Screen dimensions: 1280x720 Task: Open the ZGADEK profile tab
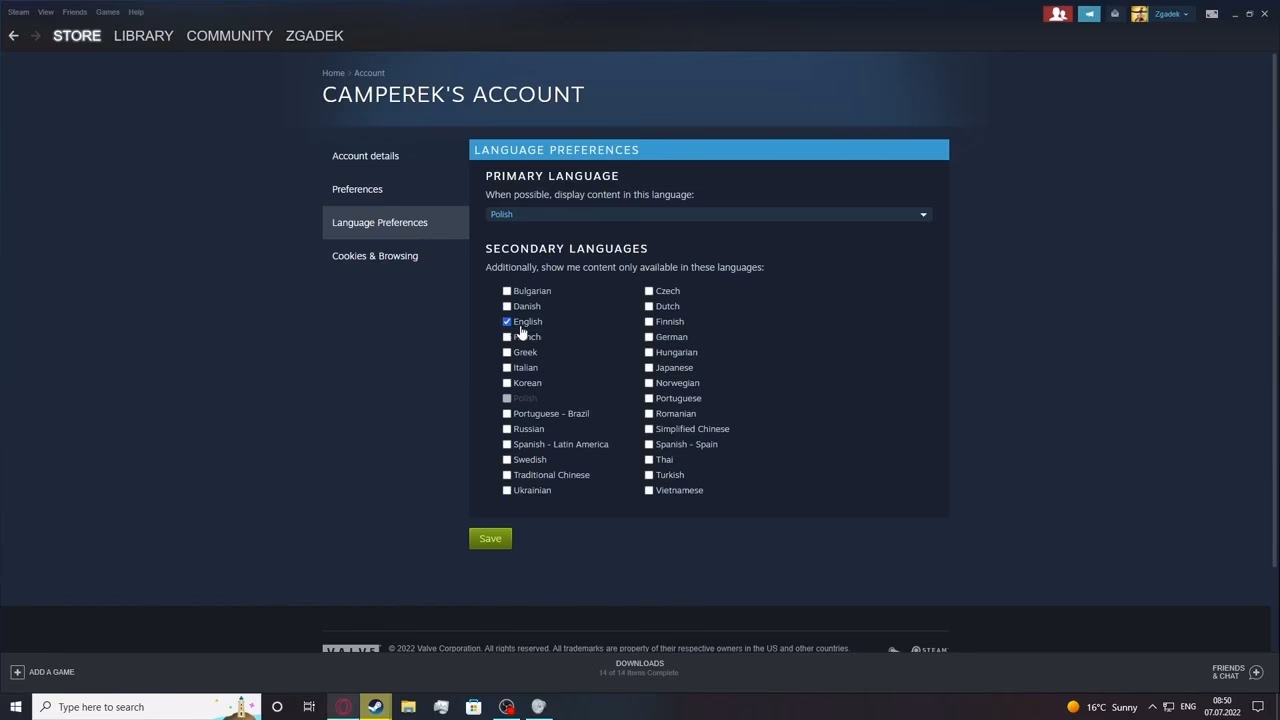tap(314, 35)
